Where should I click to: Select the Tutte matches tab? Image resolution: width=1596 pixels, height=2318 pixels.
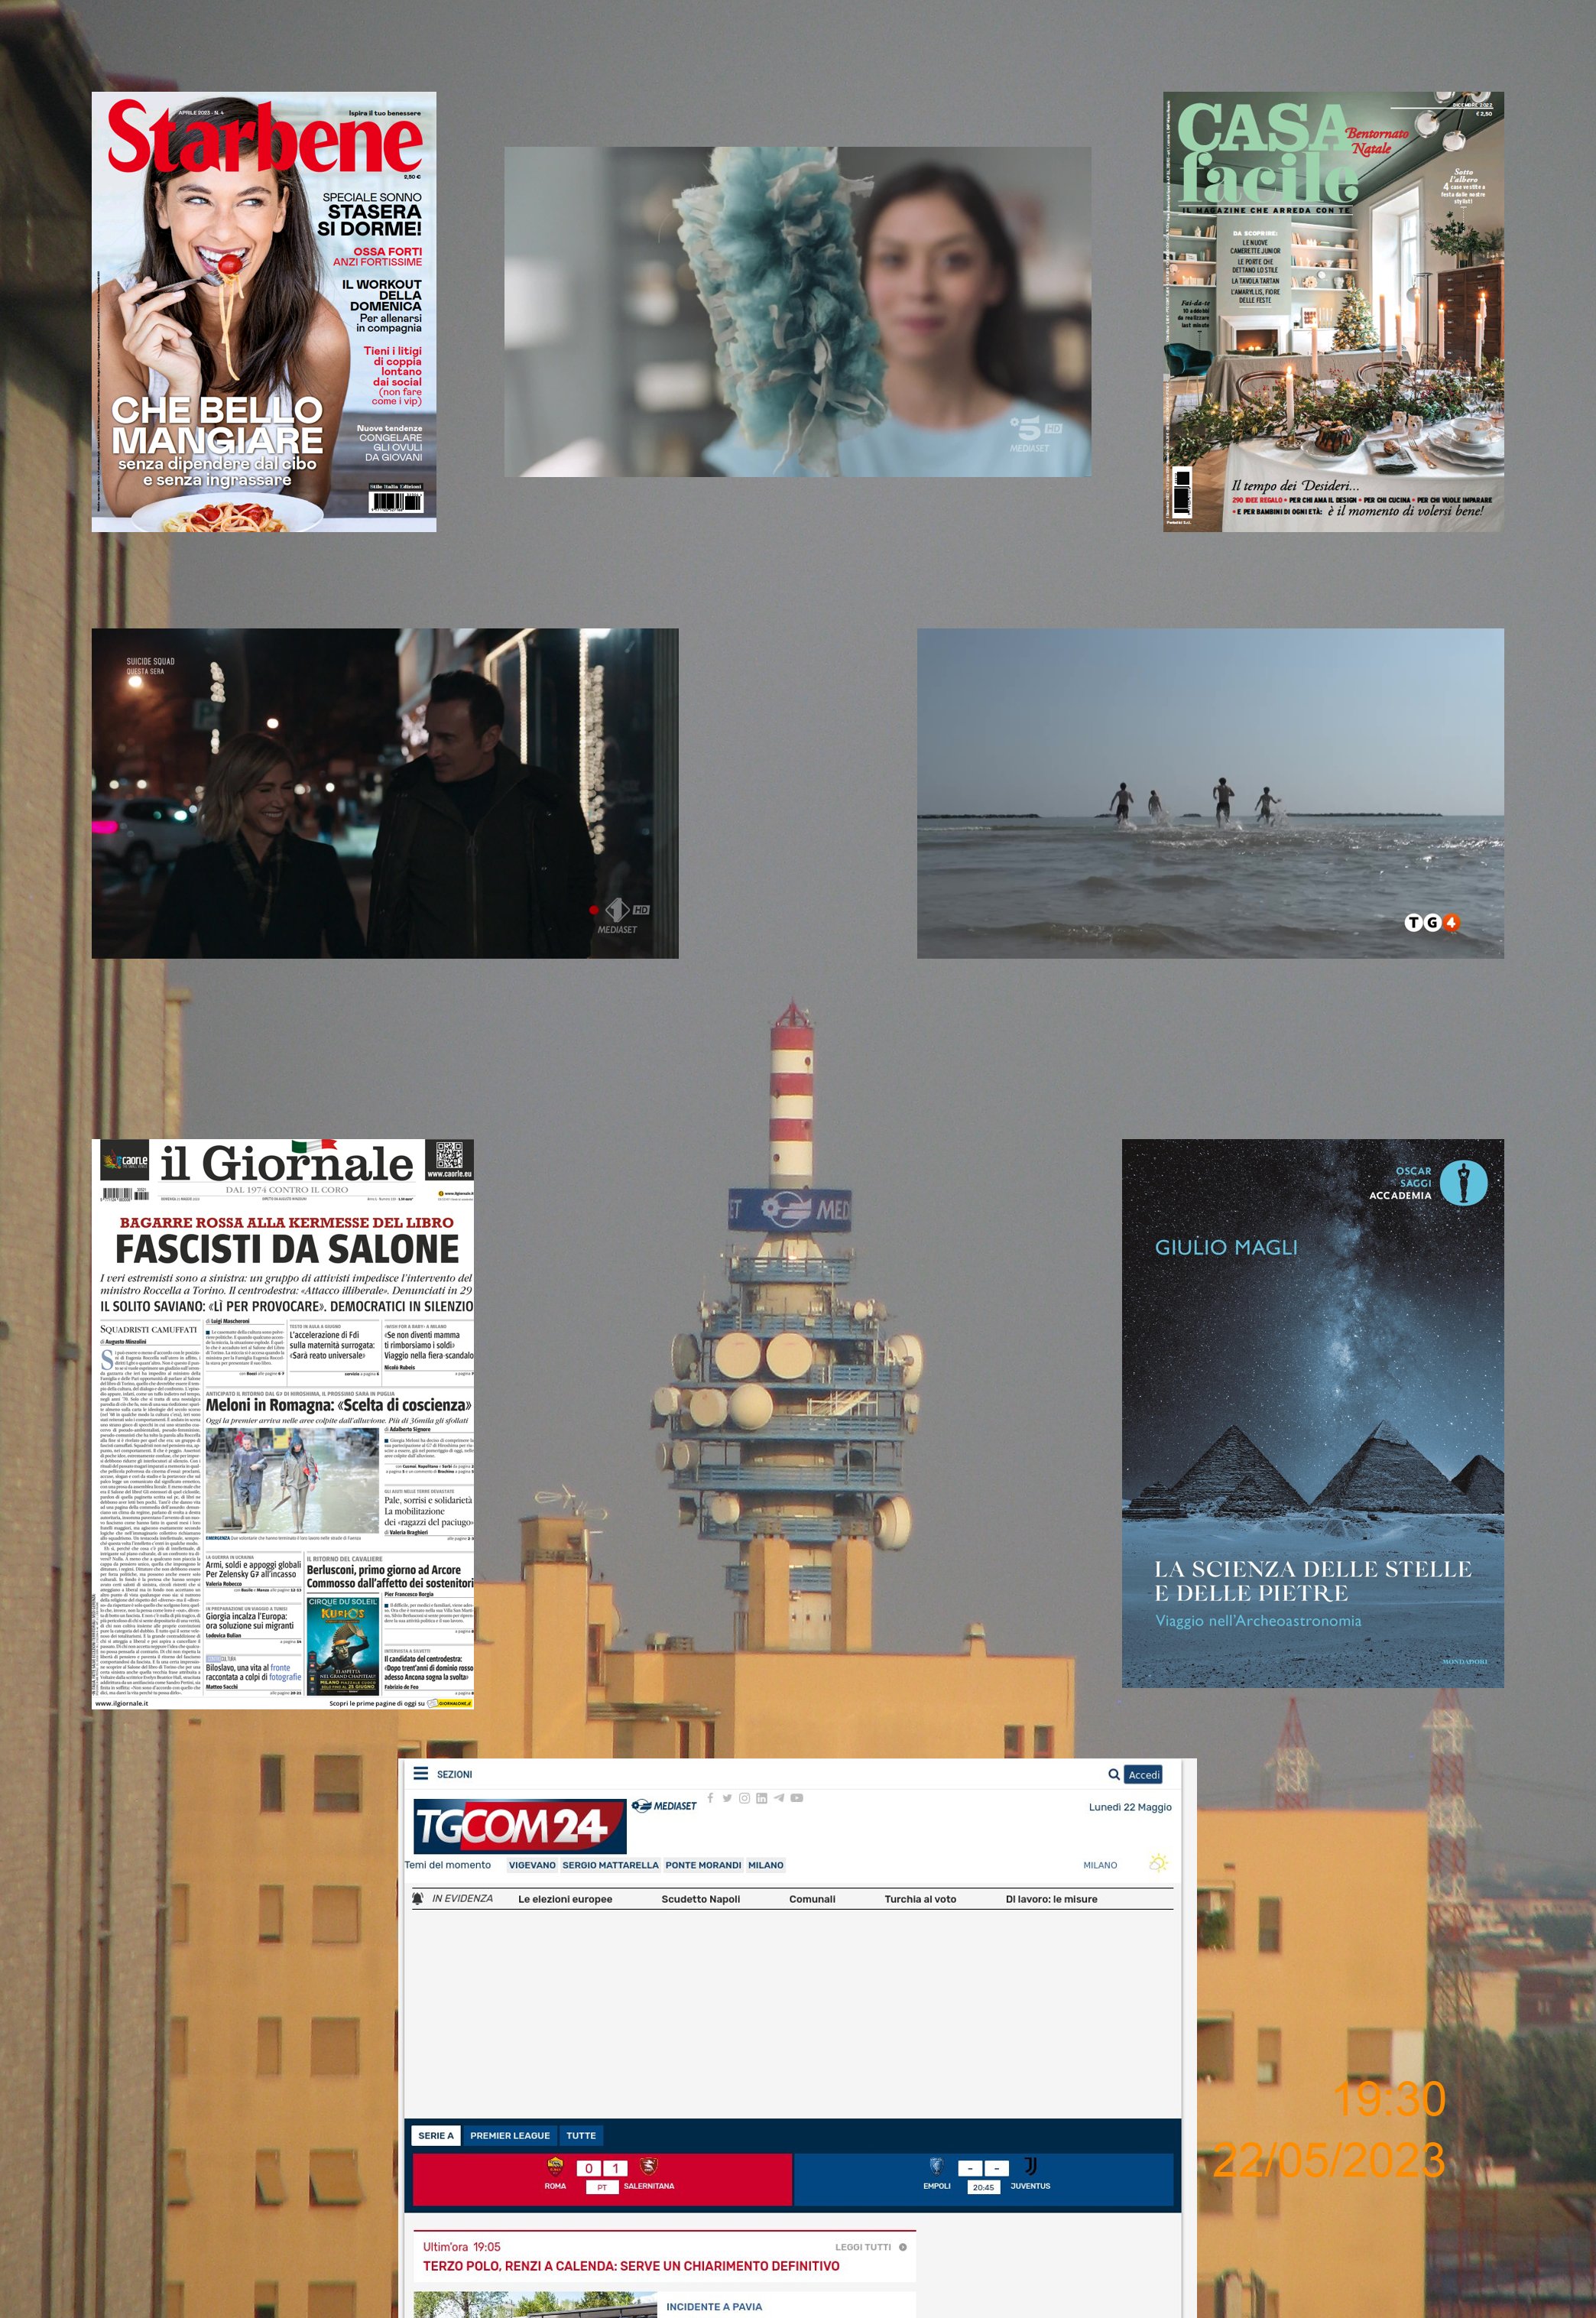[x=581, y=2135]
